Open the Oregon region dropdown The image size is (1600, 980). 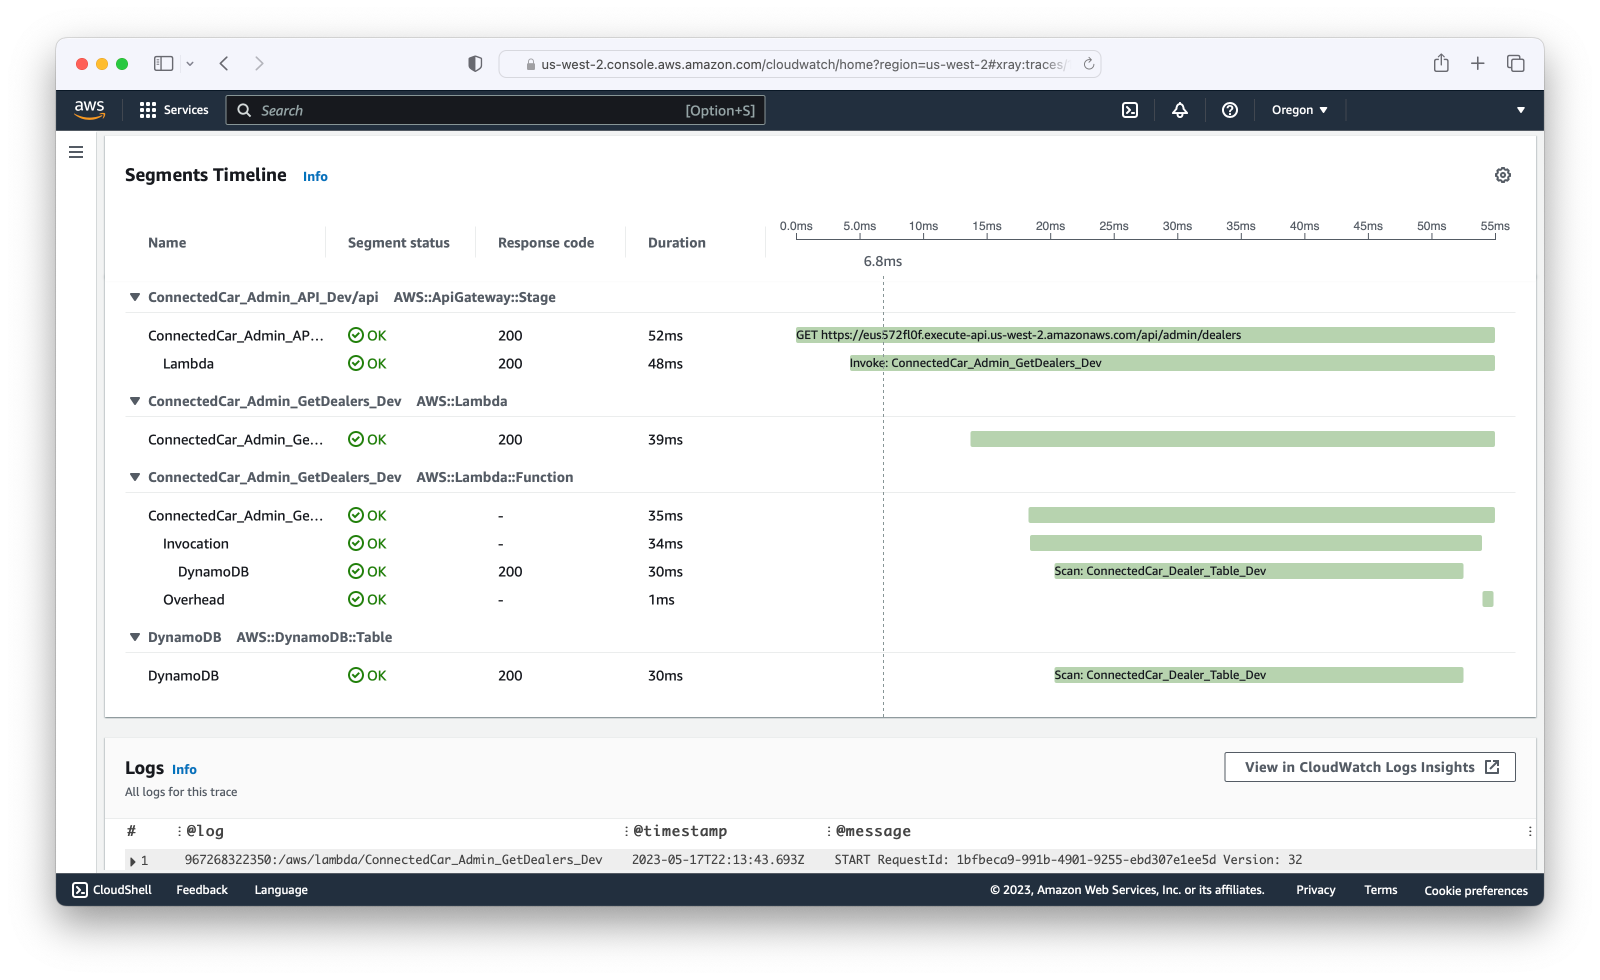[x=1299, y=110]
